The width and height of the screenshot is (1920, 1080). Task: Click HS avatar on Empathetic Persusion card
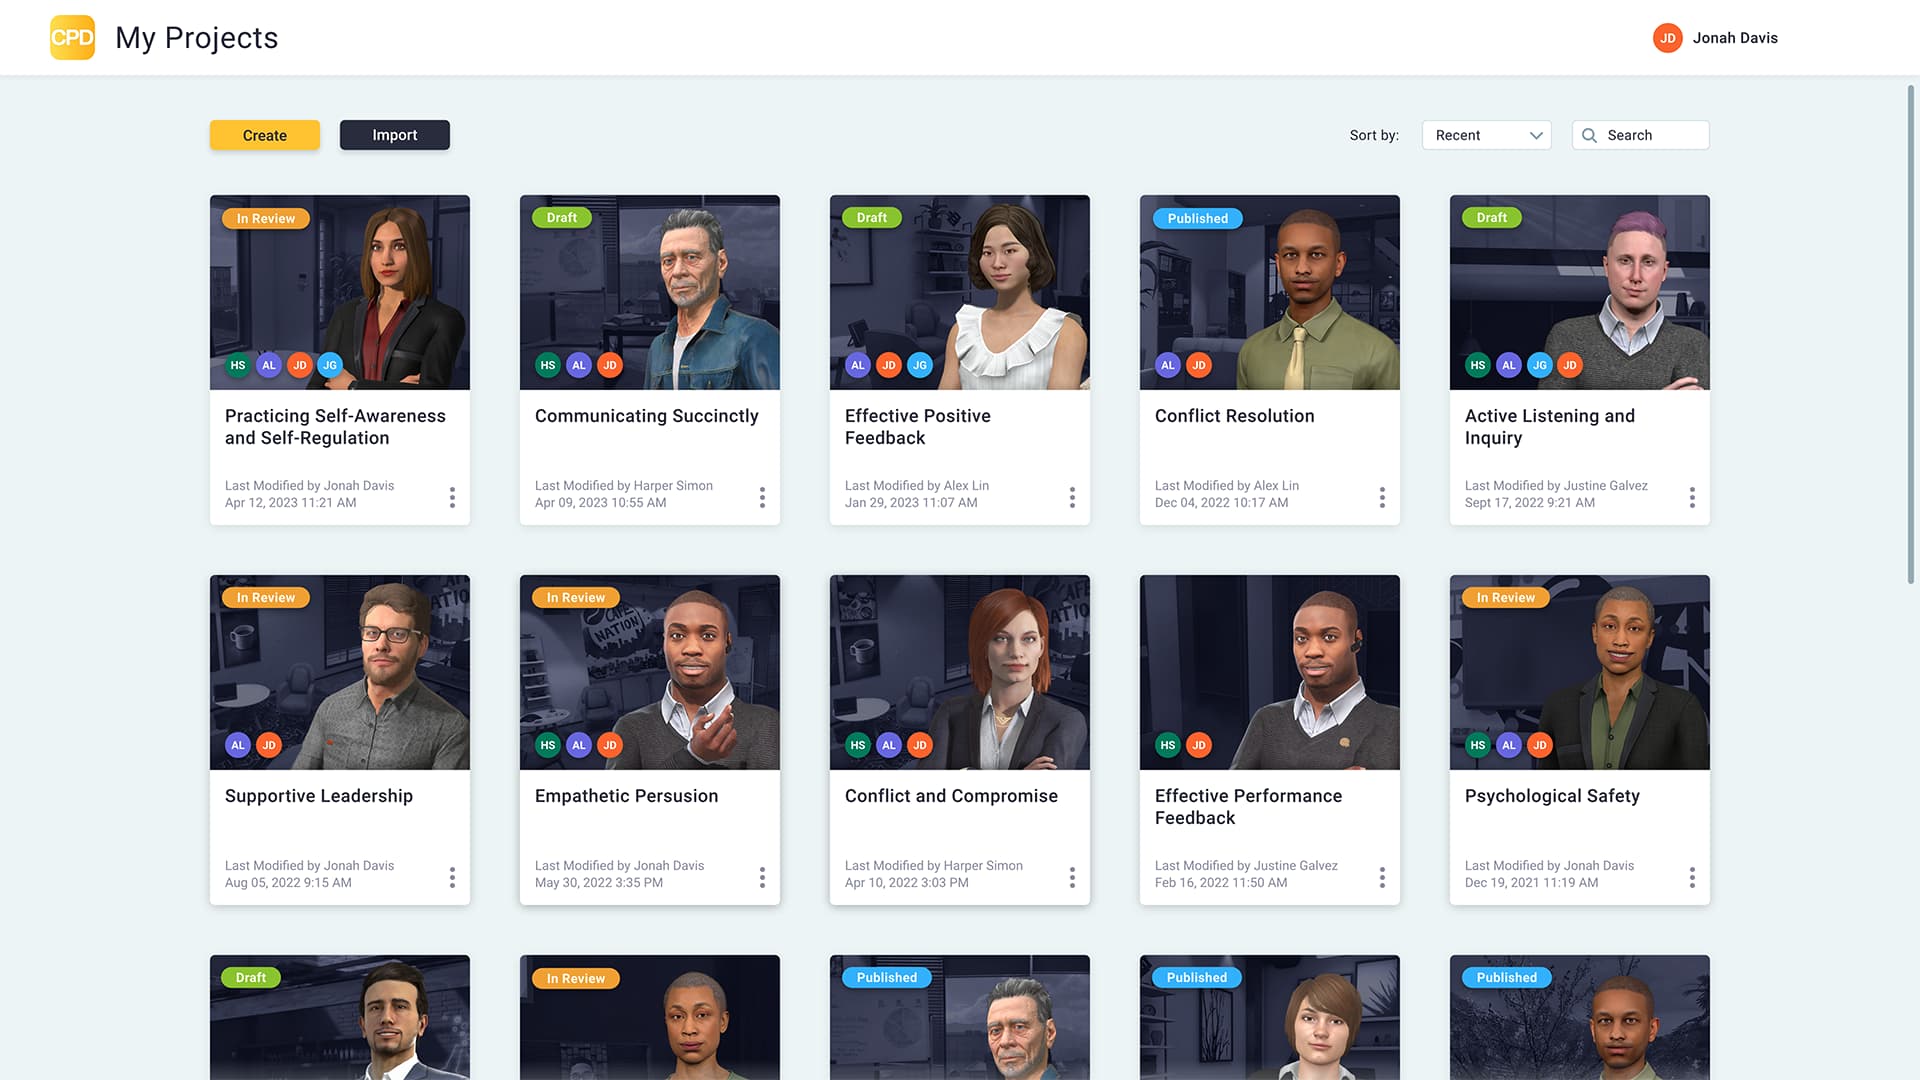point(548,745)
